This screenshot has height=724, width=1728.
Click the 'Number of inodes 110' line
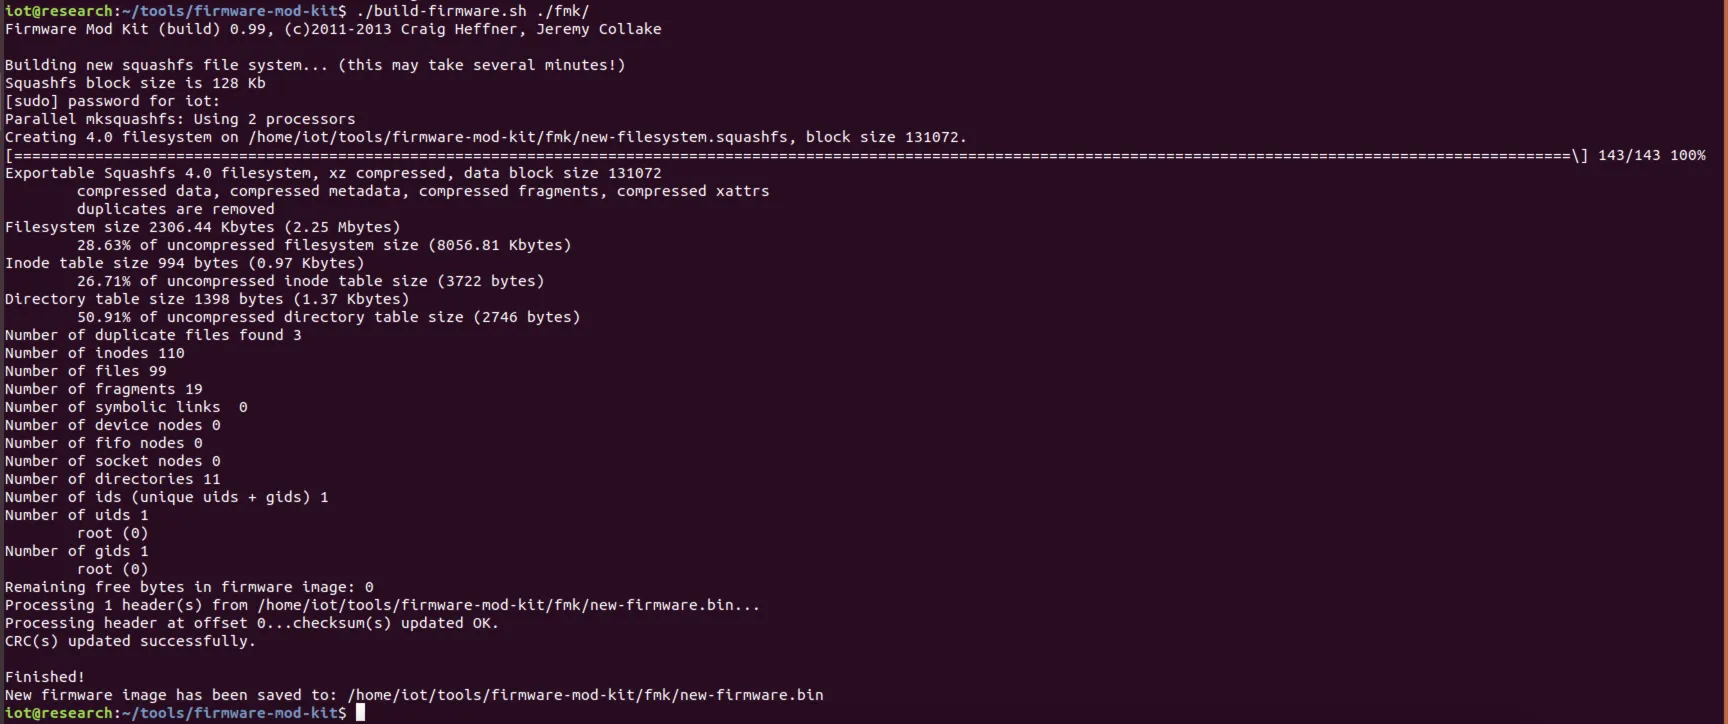click(x=95, y=353)
